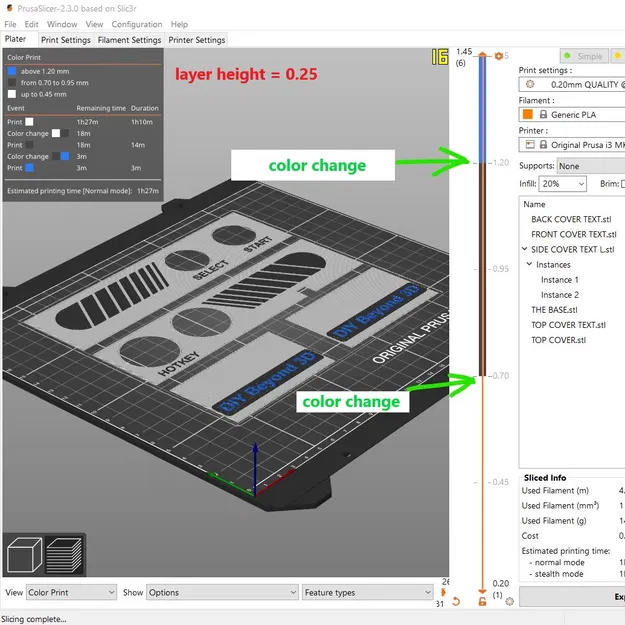625x625 pixels.
Task: Click the horizontal slider's orange arrow thumb
Action: point(443,592)
